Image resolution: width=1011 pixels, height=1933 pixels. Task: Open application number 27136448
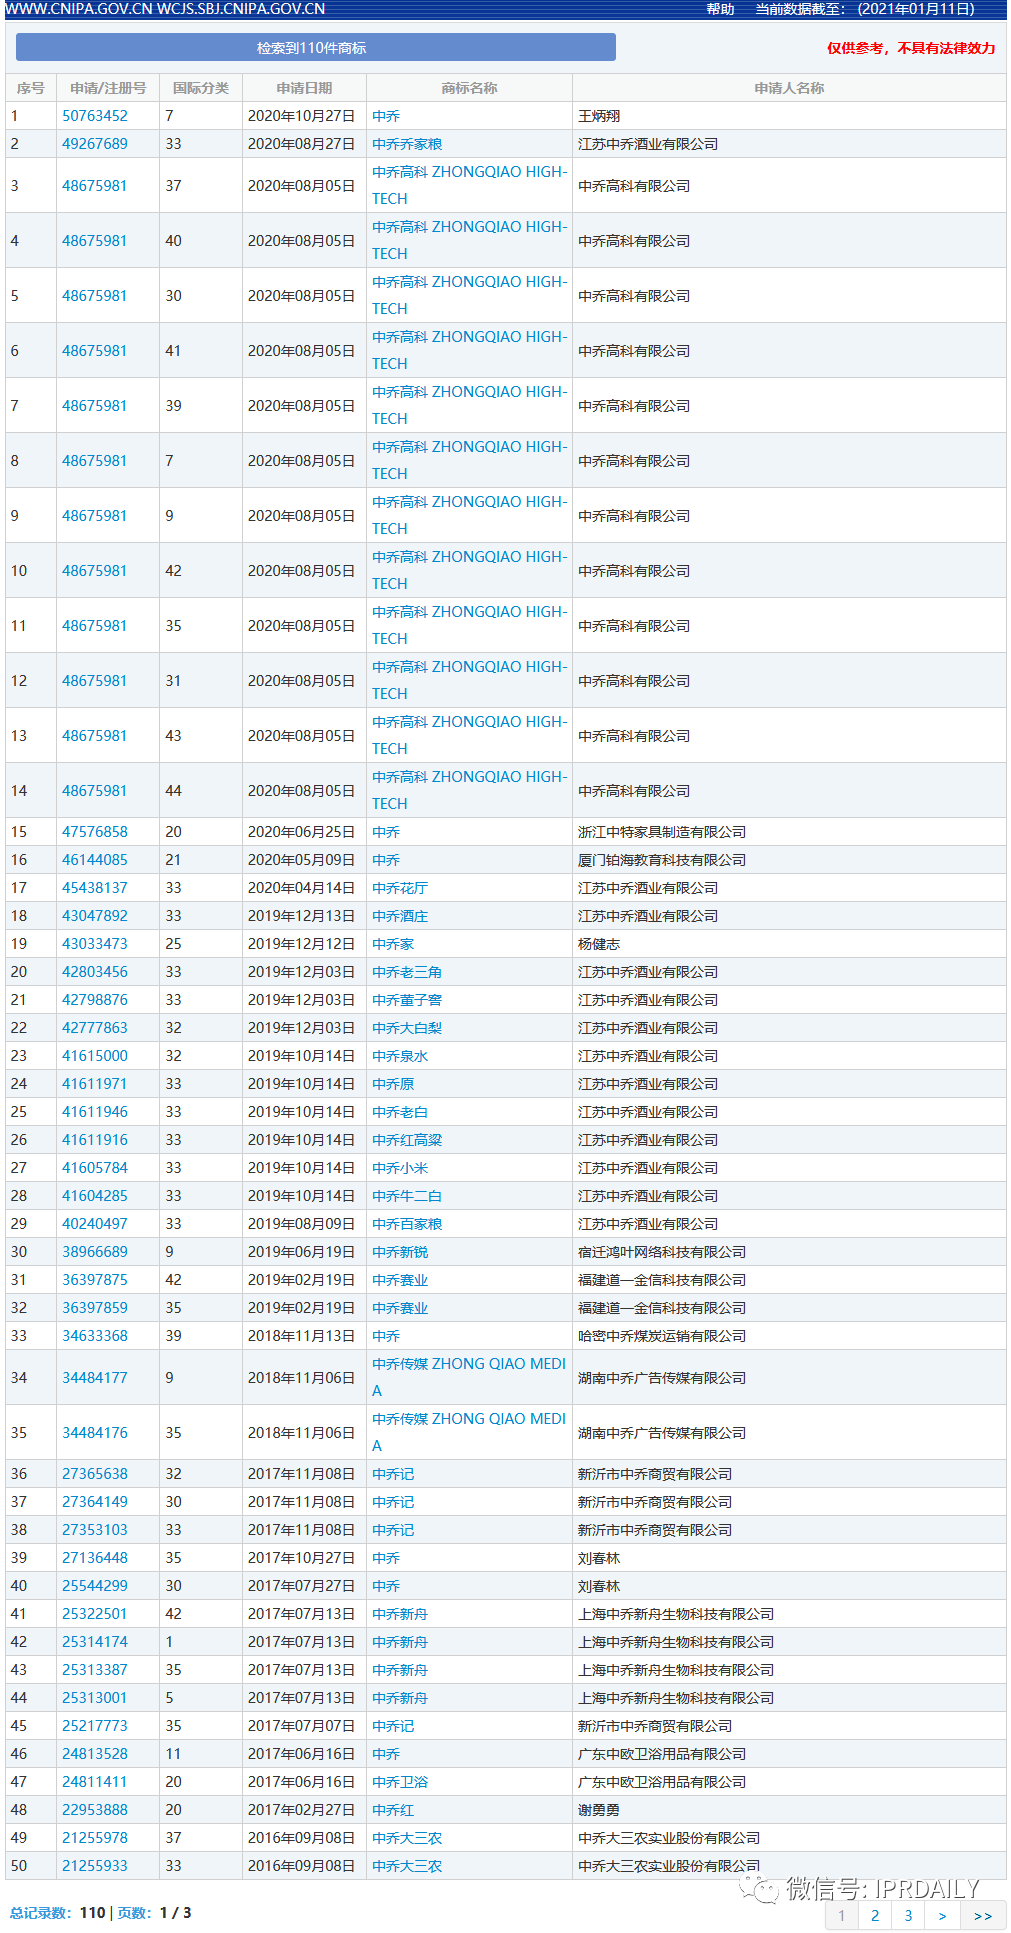(95, 1558)
